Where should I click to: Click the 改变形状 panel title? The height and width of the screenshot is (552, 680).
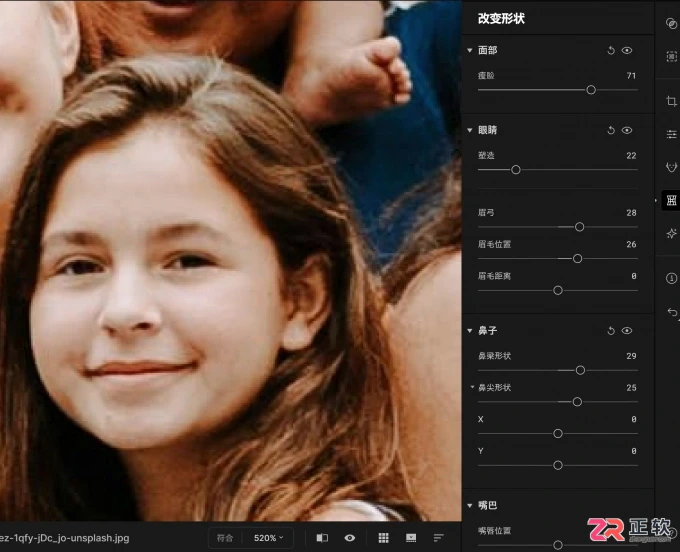point(501,18)
